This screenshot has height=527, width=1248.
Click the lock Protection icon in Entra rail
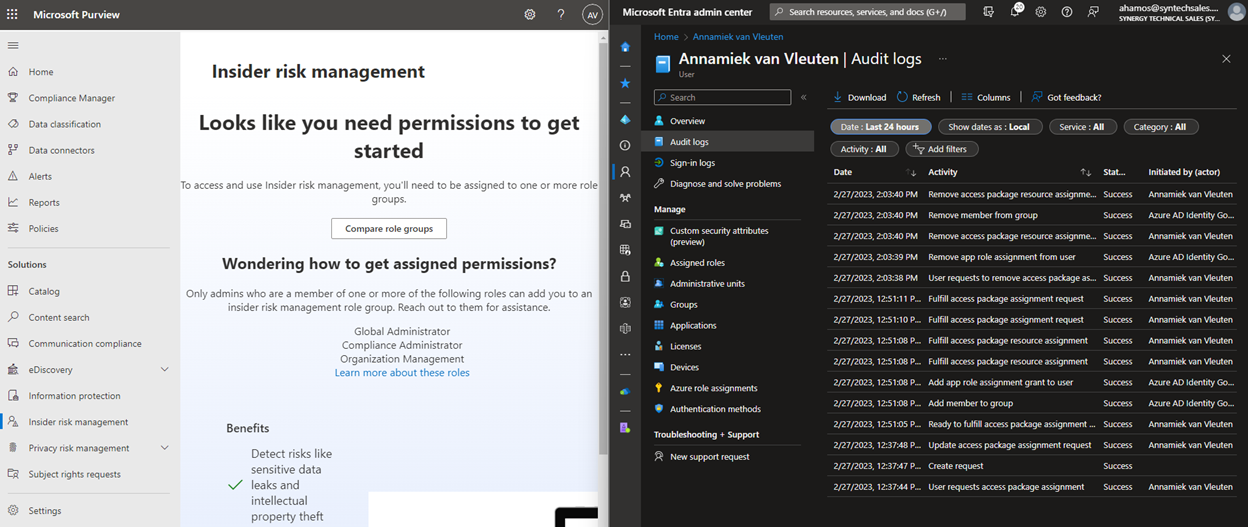[x=625, y=276]
